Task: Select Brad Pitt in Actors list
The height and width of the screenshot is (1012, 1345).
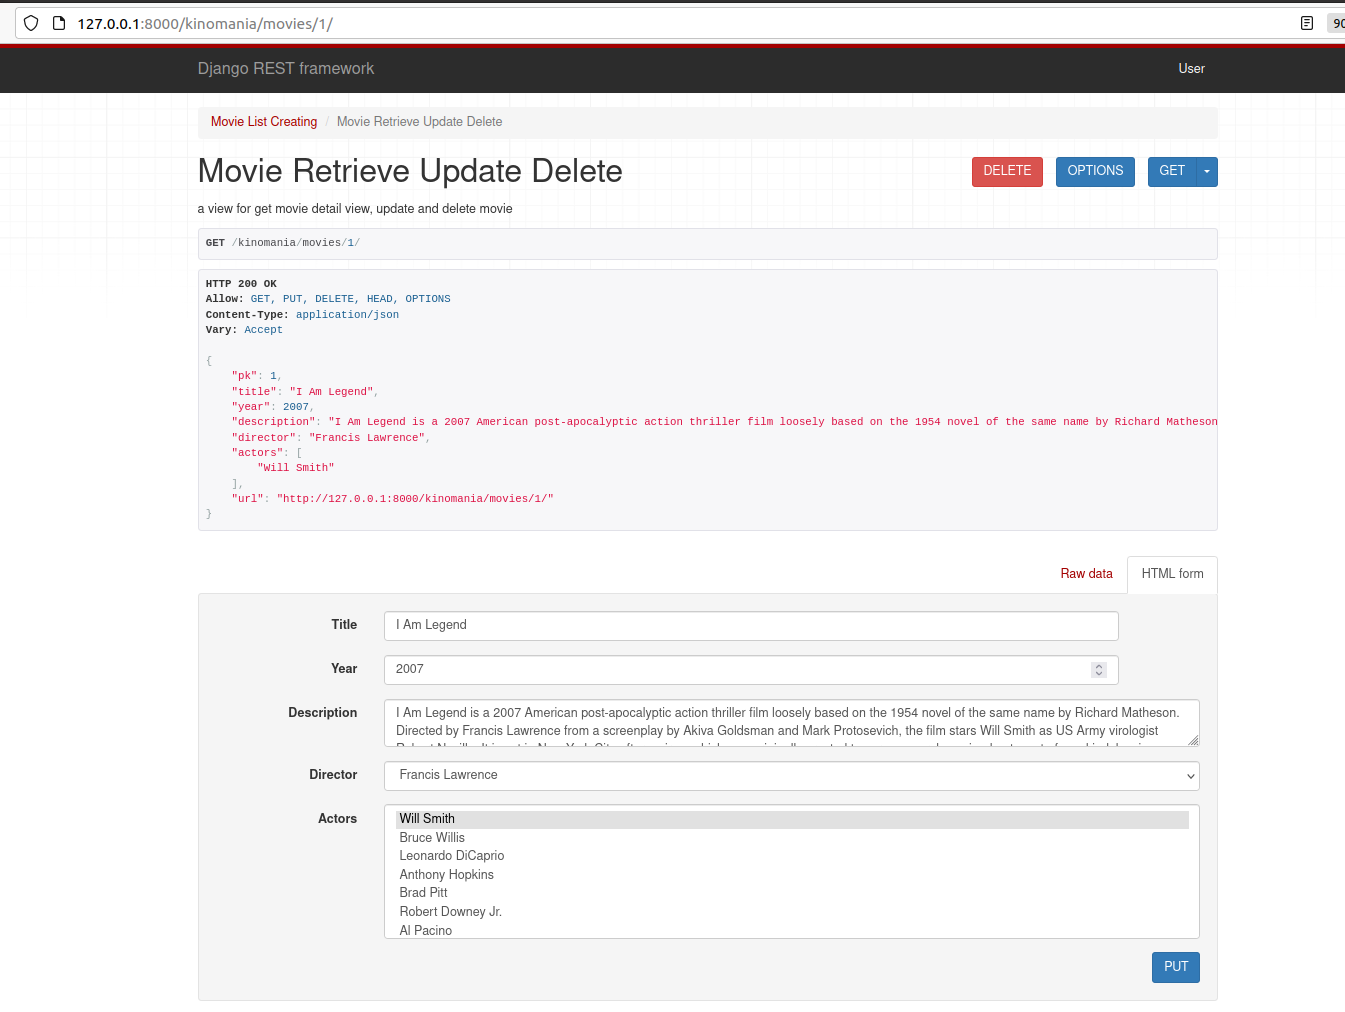Action: pos(792,893)
